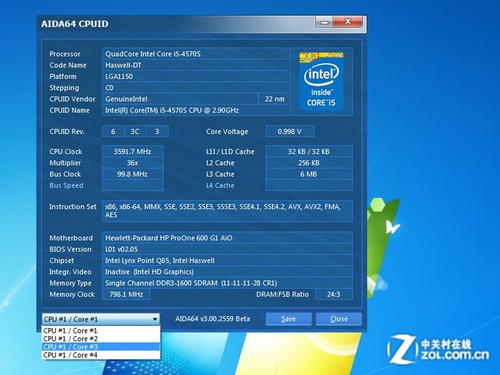Viewport: 500px width, 375px height.
Task: Minimize the AIDA64 CPUID window
Action: coord(324,22)
